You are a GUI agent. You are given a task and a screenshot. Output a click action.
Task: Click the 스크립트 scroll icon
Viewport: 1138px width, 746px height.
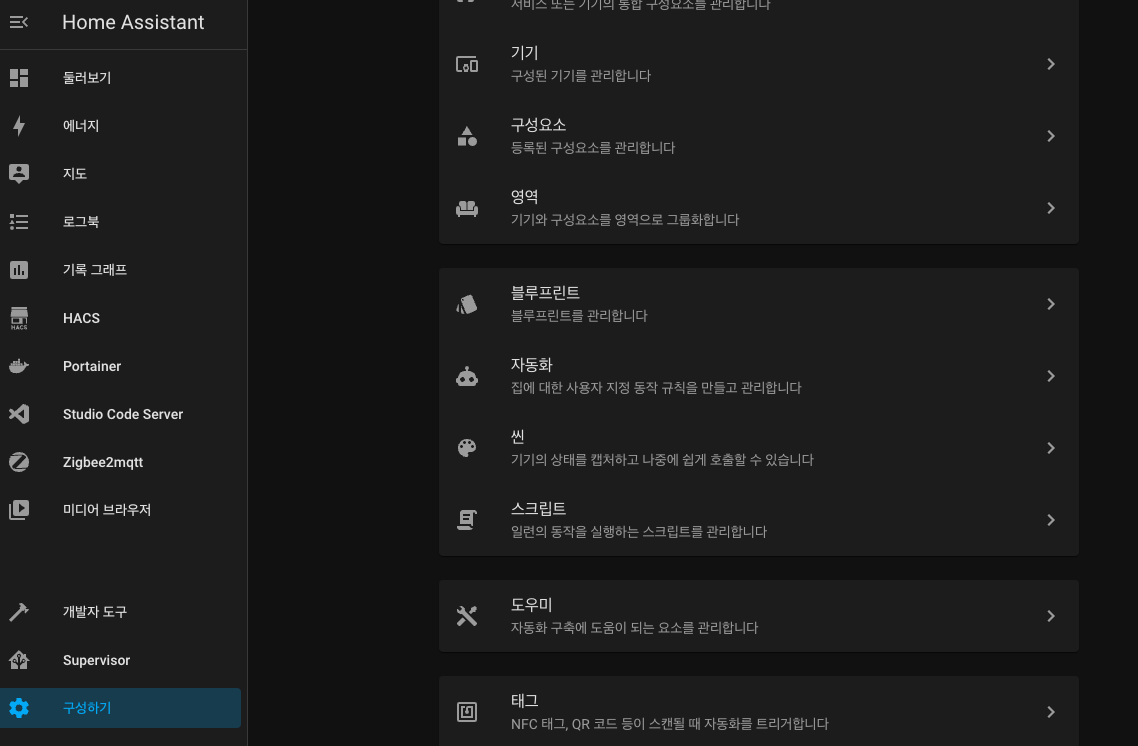point(467,520)
